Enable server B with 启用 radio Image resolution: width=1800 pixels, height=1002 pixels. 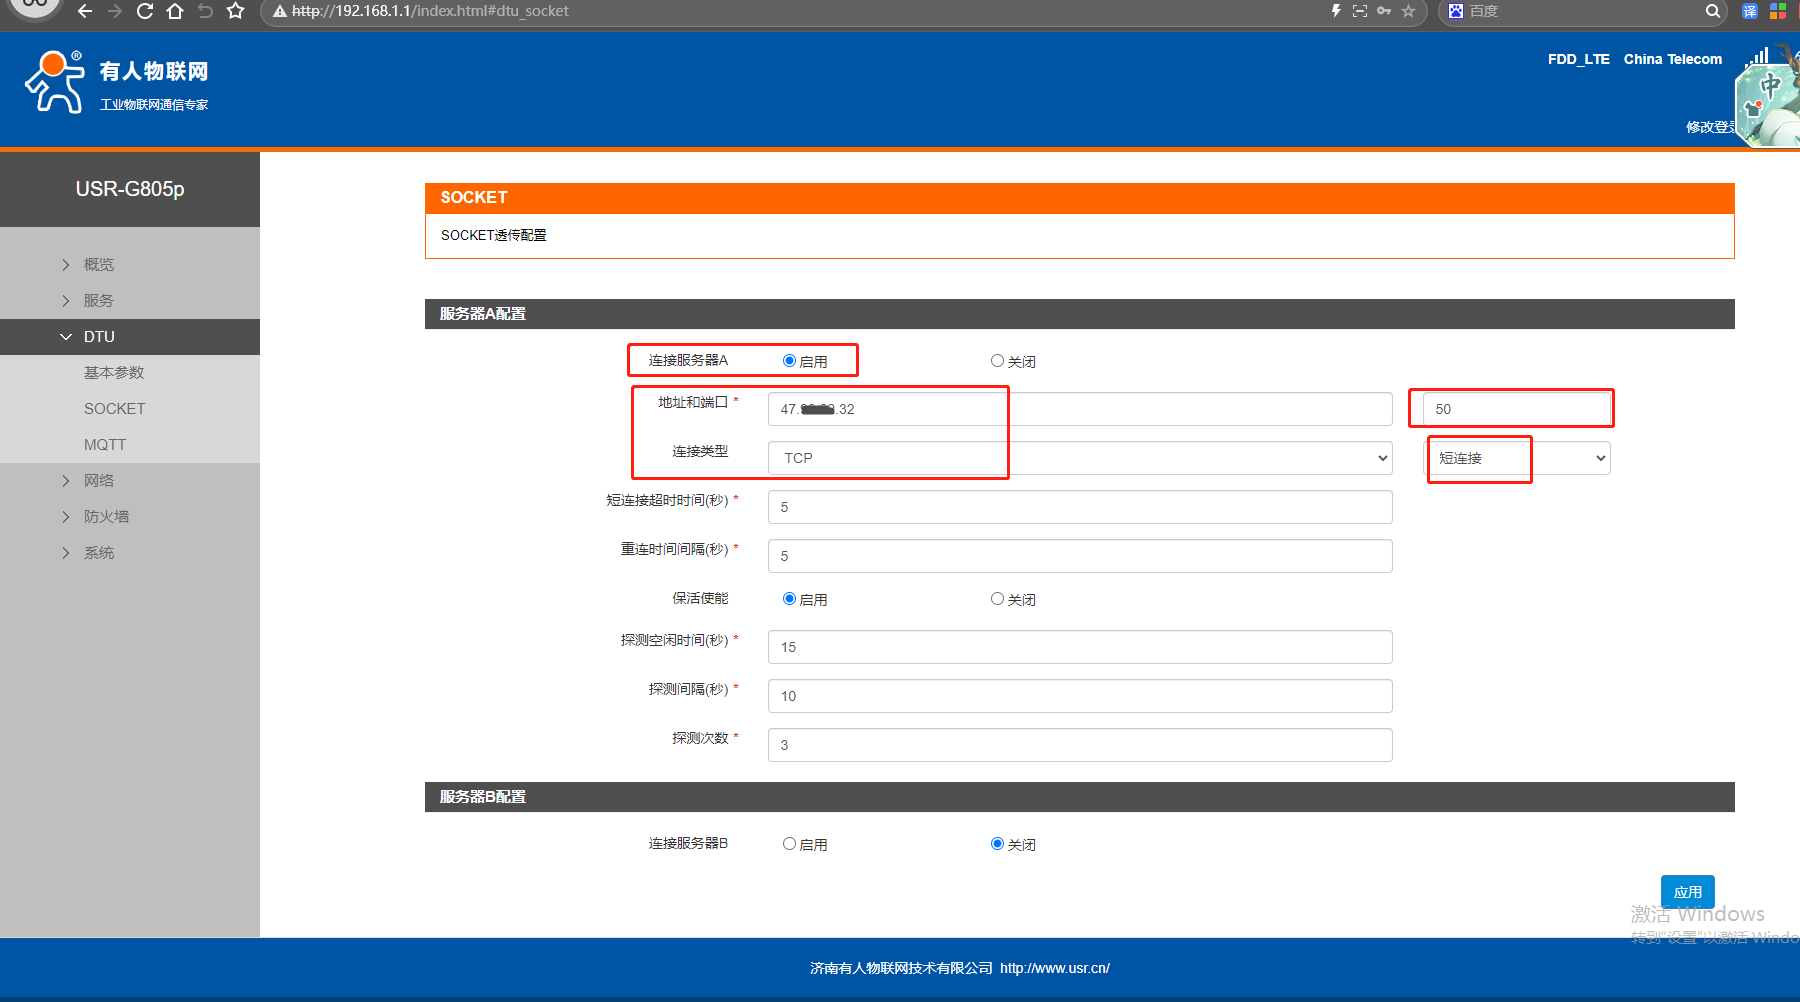(790, 844)
